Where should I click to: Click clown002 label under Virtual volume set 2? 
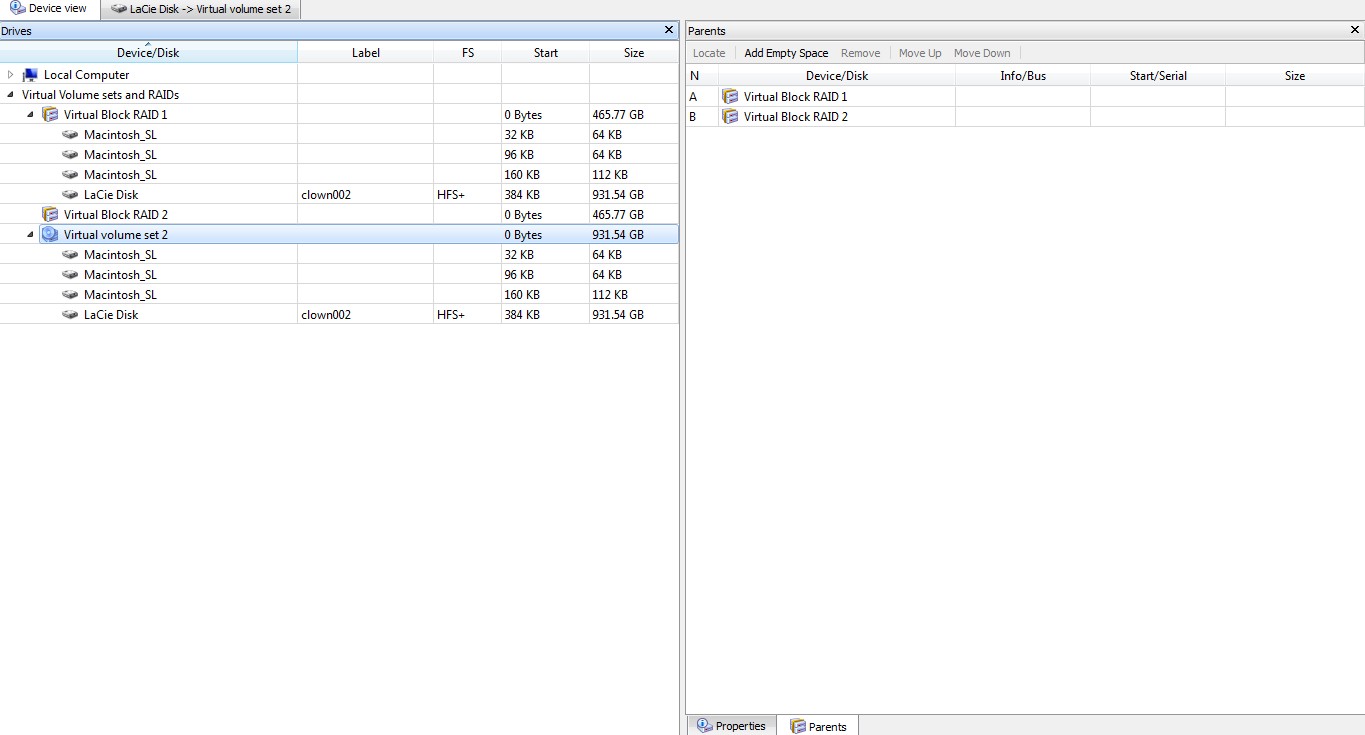point(326,315)
